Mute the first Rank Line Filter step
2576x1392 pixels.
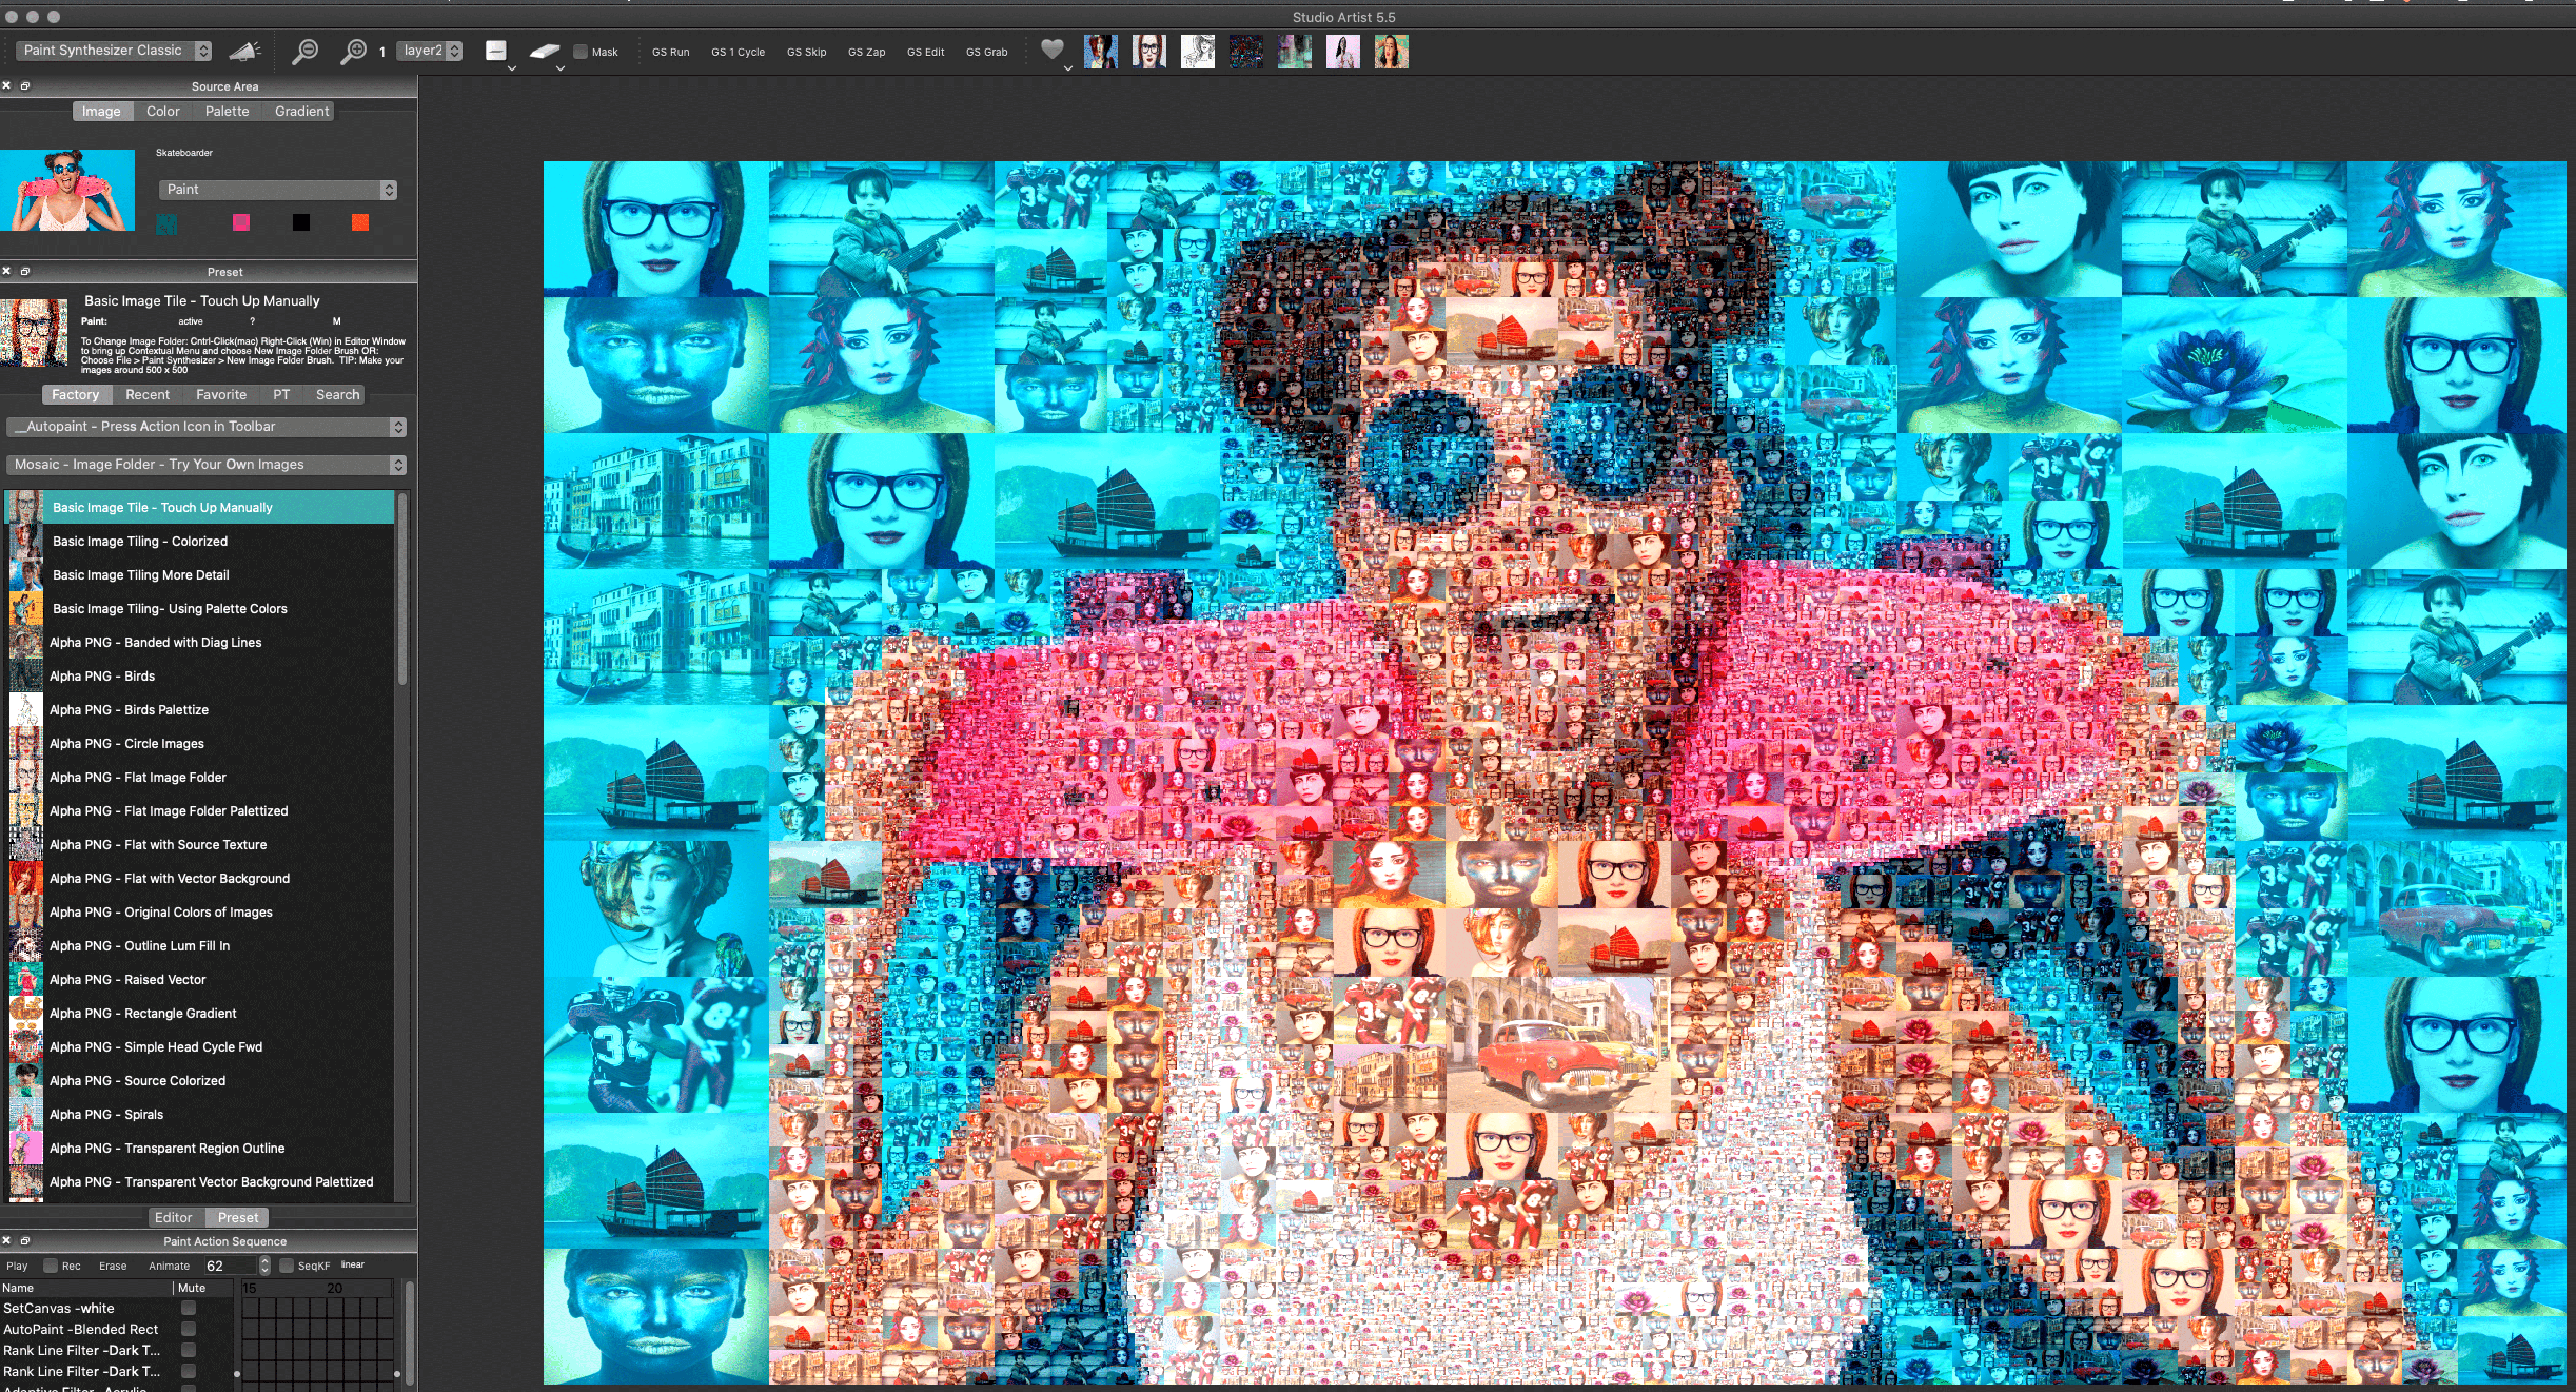point(188,1350)
